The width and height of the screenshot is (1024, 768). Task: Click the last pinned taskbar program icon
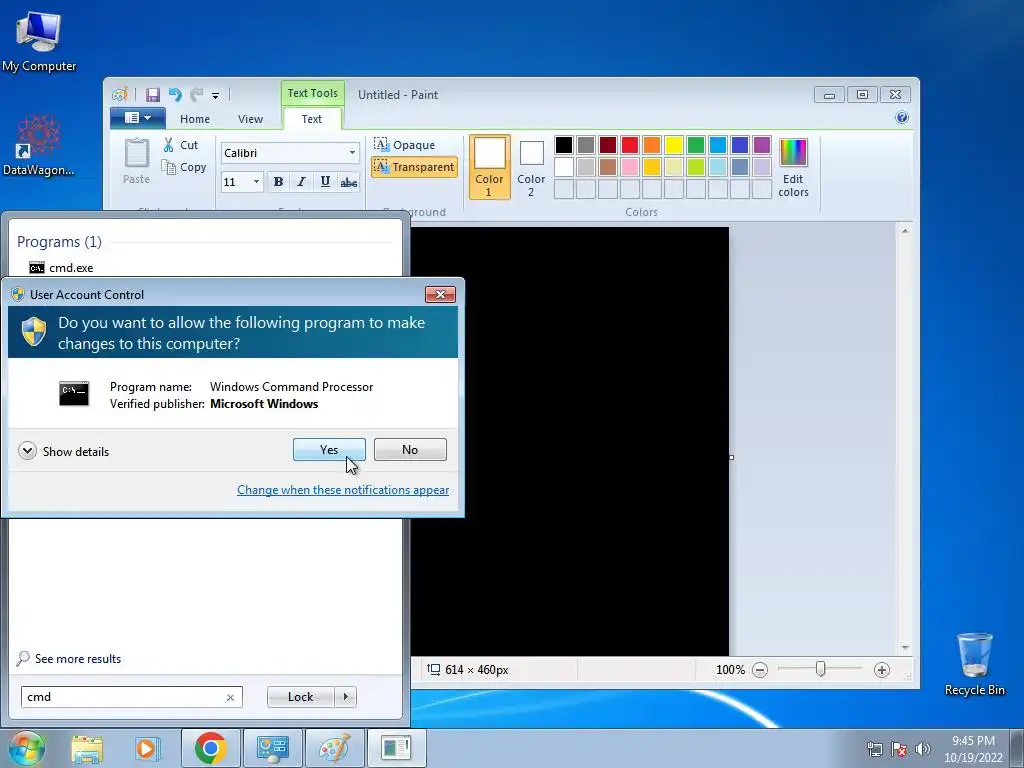click(396, 748)
